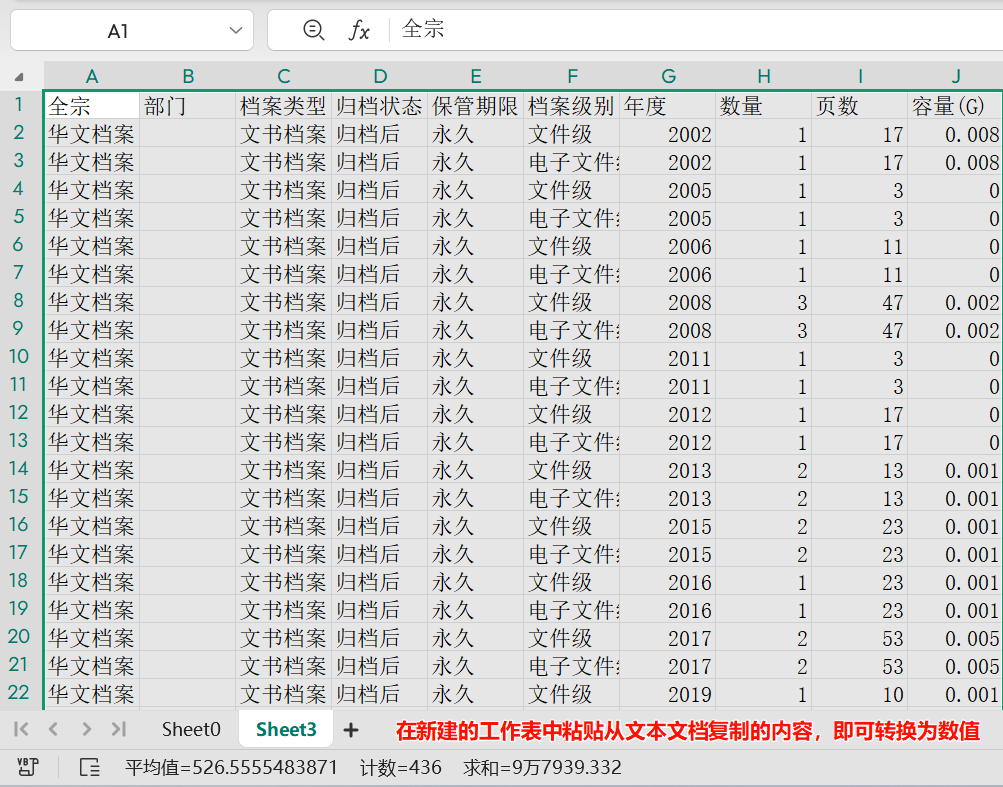Switch to the Sheet0 tab
This screenshot has width=1003, height=787.
pos(191,730)
